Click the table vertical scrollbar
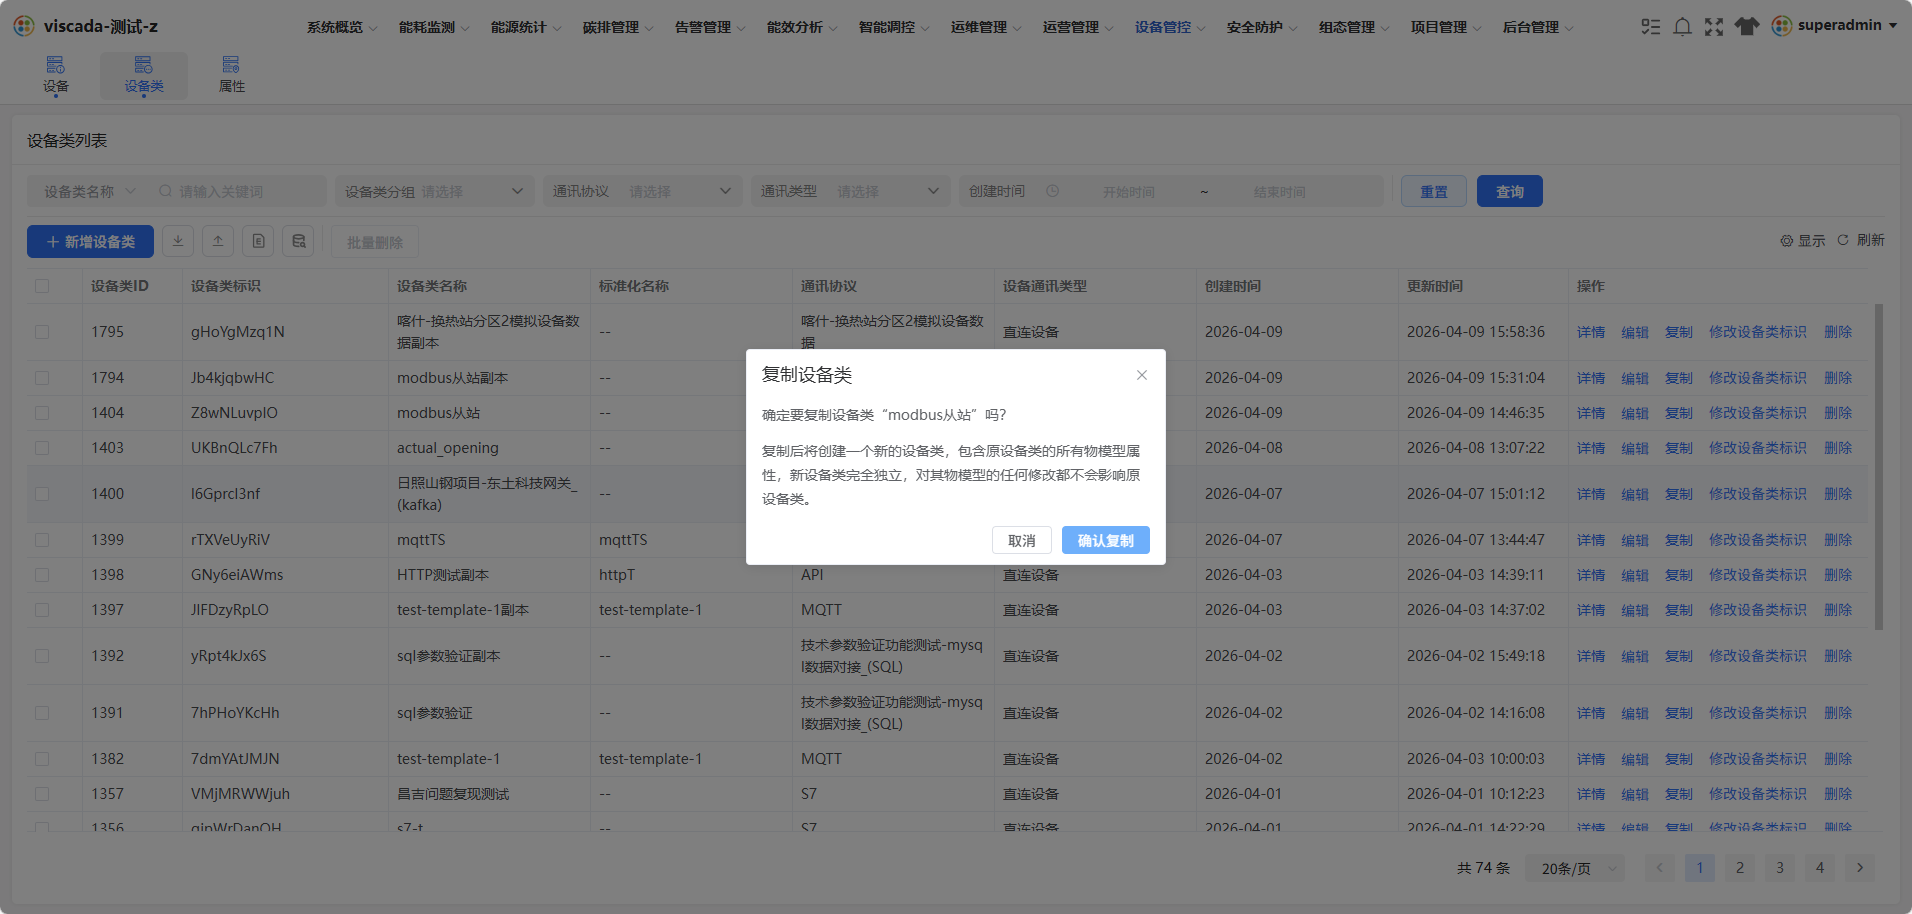Viewport: 1912px width, 914px height. 1878,467
